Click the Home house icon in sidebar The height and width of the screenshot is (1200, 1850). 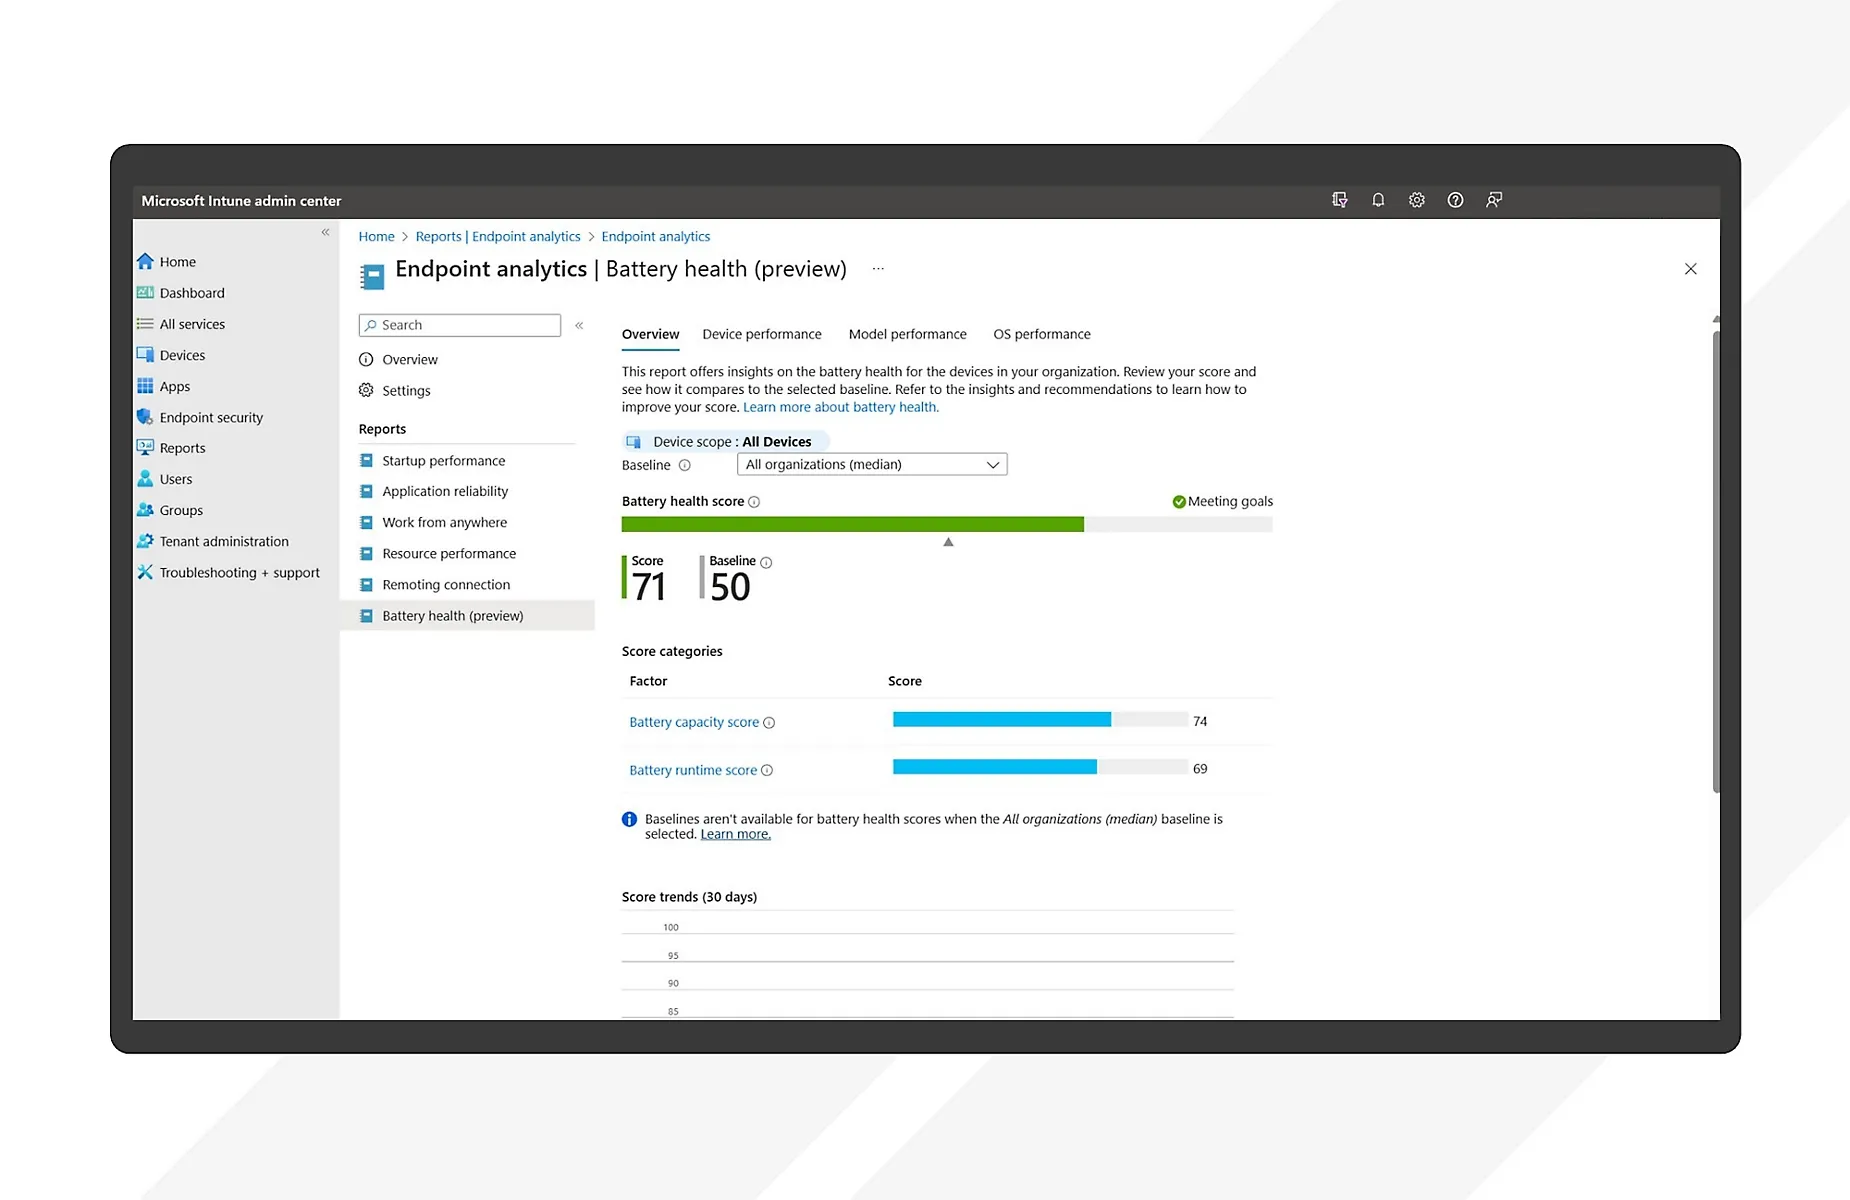tap(145, 262)
